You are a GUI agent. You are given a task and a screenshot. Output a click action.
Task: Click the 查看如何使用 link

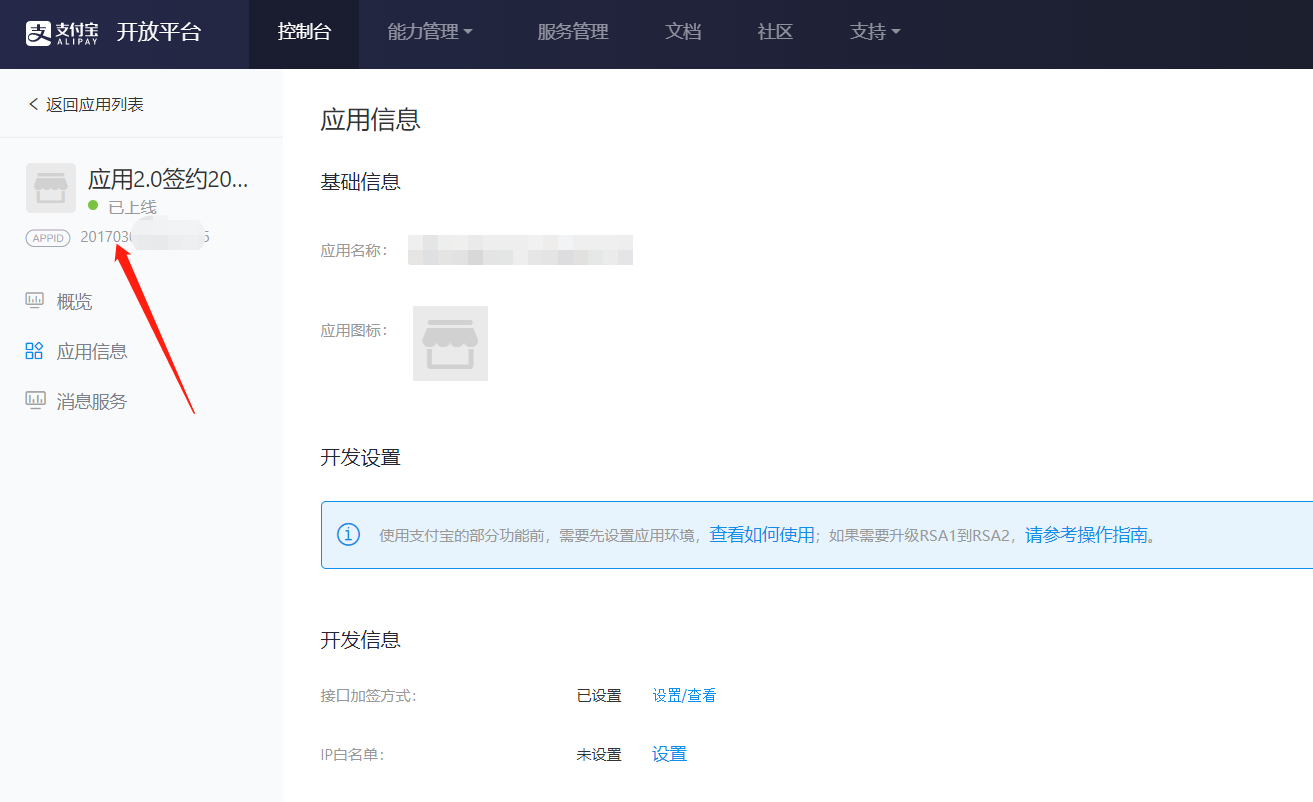click(x=762, y=534)
